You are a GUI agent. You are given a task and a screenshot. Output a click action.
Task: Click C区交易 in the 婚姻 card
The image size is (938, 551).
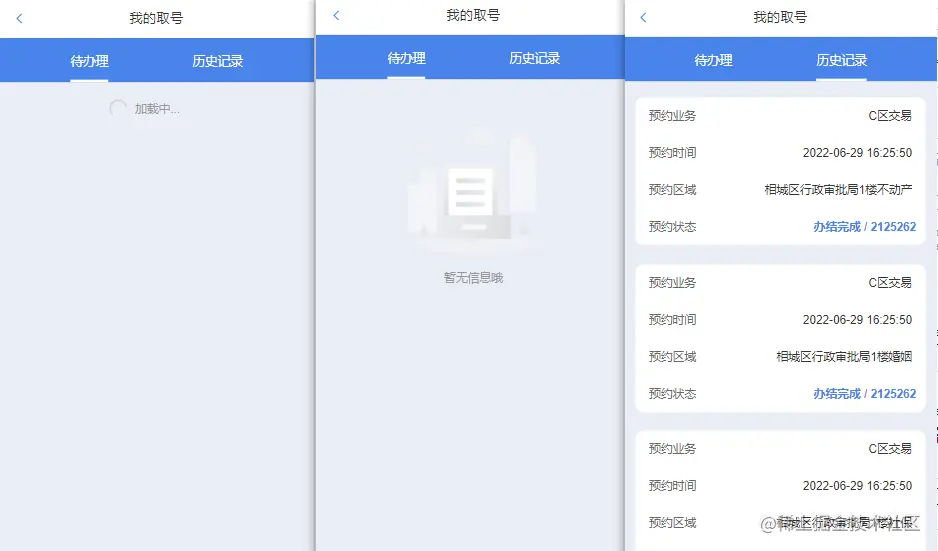[x=890, y=282]
